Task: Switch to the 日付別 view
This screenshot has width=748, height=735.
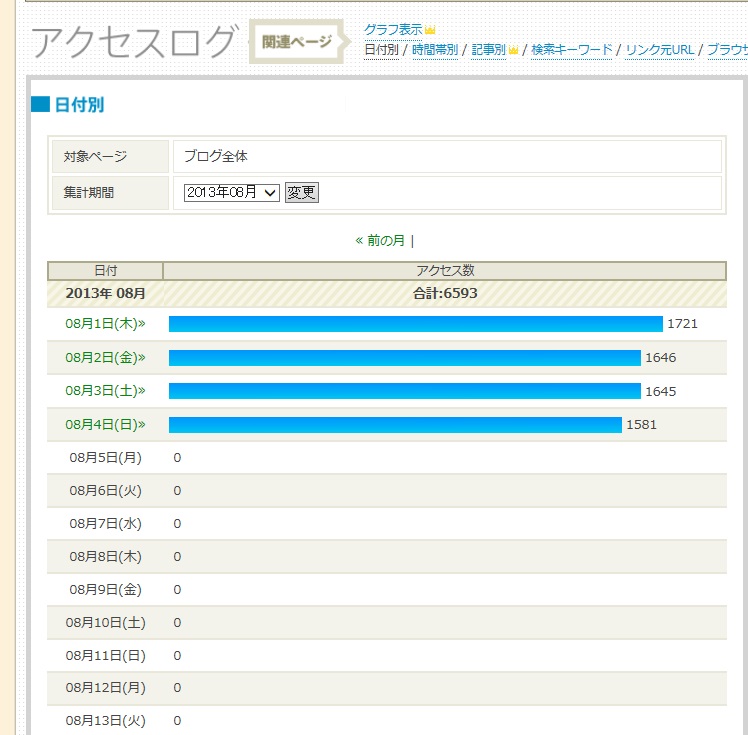Action: pyautogui.click(x=381, y=50)
